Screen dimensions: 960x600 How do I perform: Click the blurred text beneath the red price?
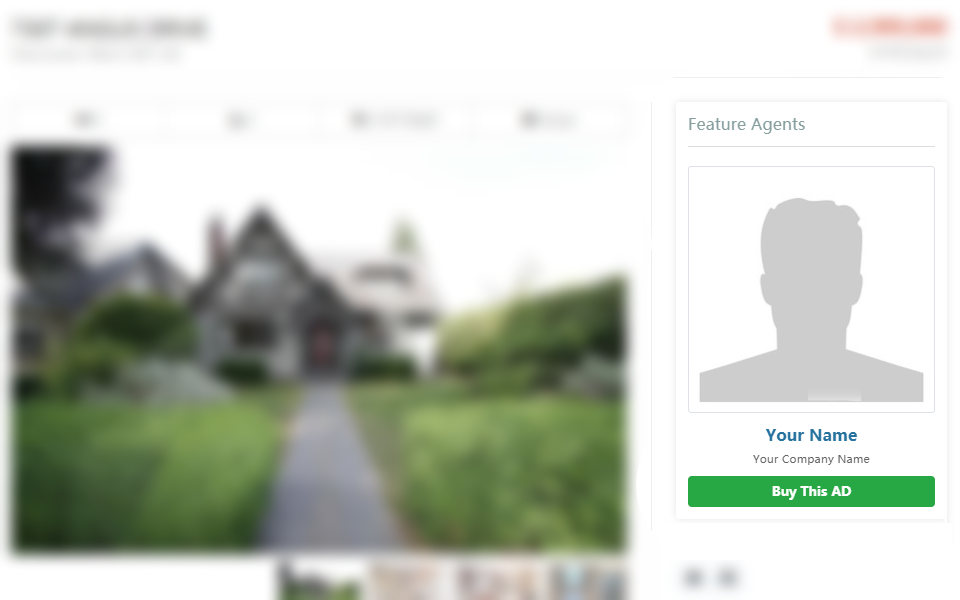908,53
